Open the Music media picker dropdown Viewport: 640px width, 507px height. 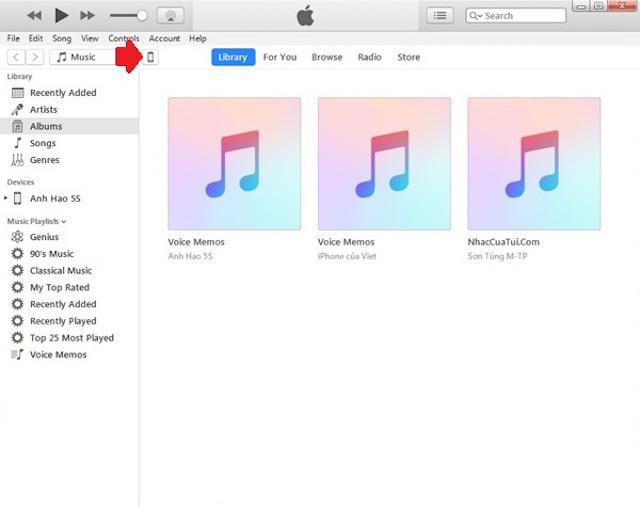click(84, 57)
